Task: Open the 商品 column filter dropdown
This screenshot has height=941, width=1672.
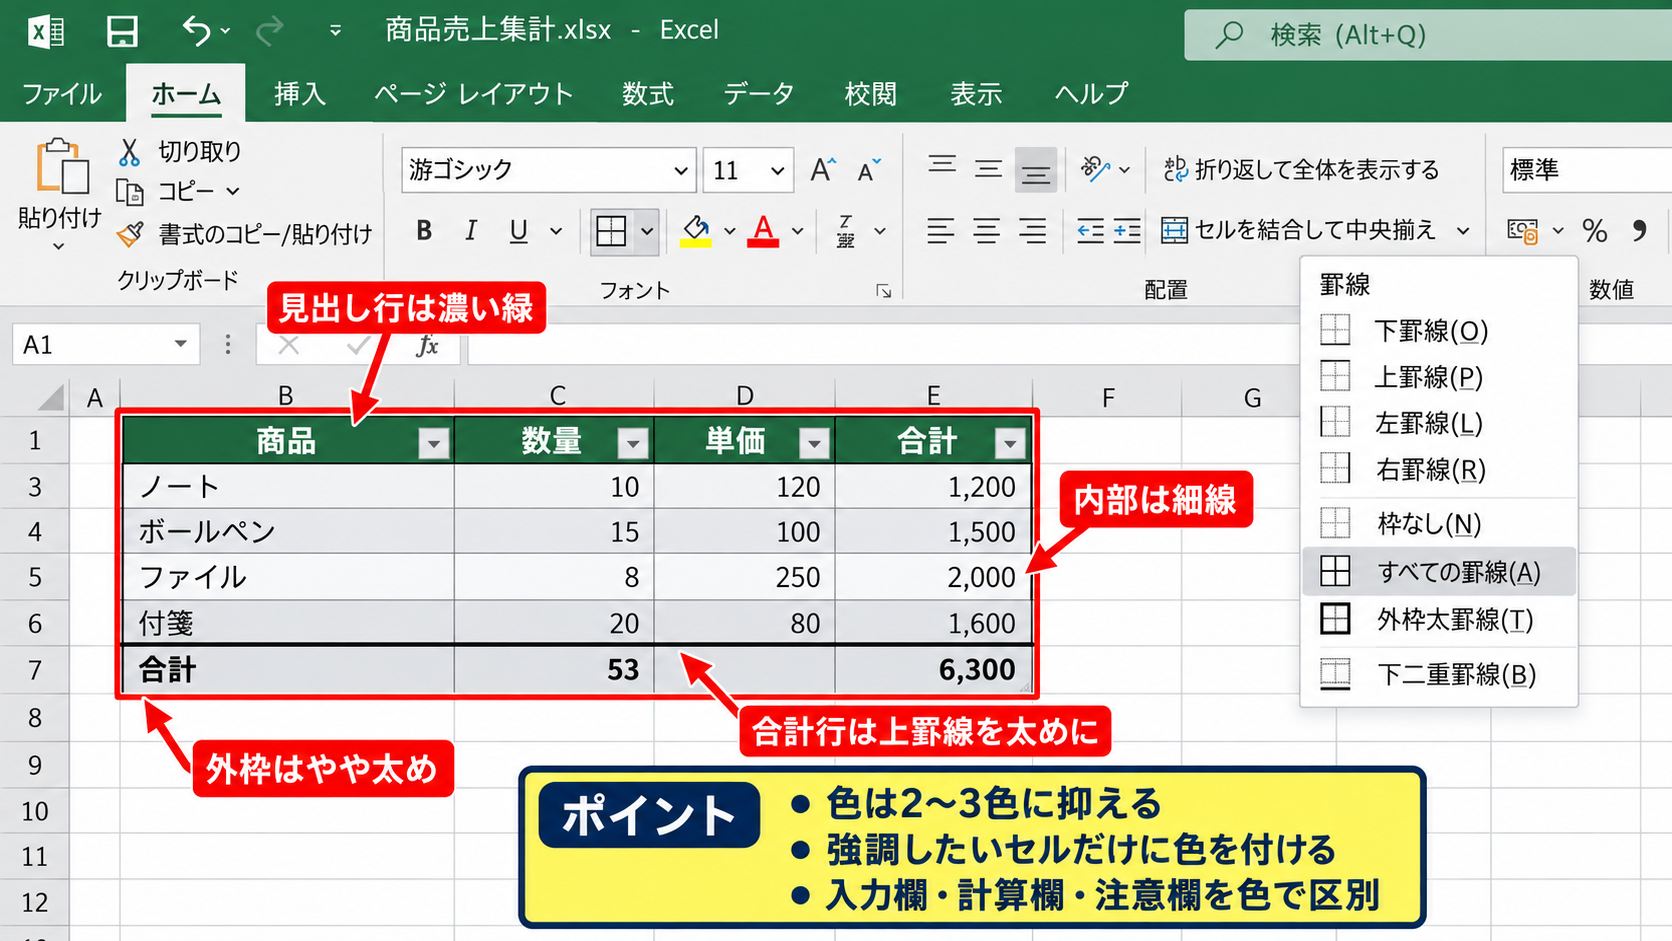Action: (434, 443)
